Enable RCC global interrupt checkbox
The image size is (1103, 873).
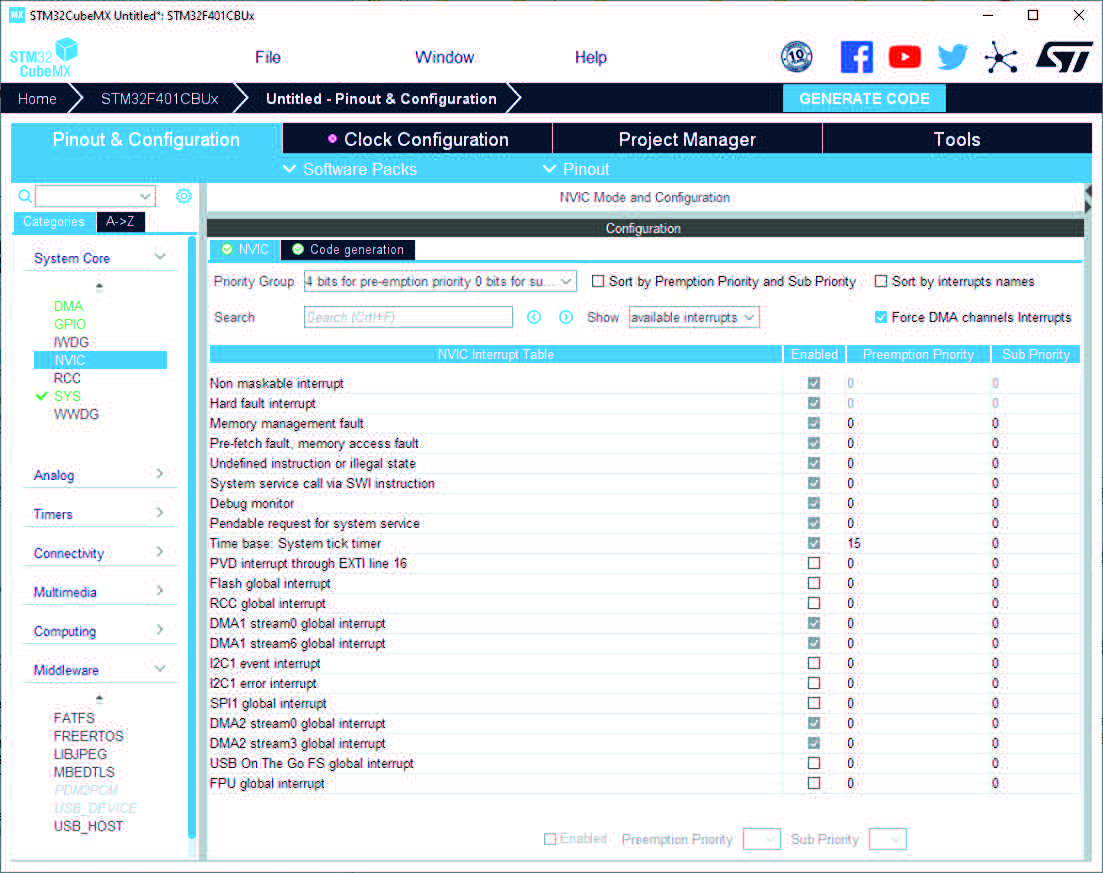pos(814,604)
